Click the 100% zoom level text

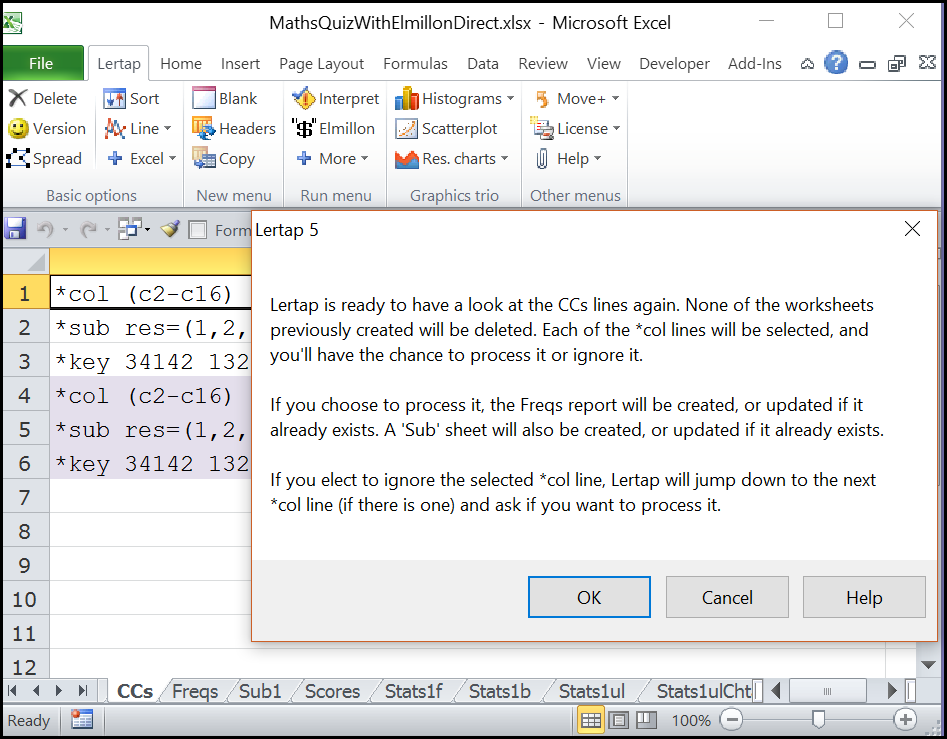[x=691, y=720]
